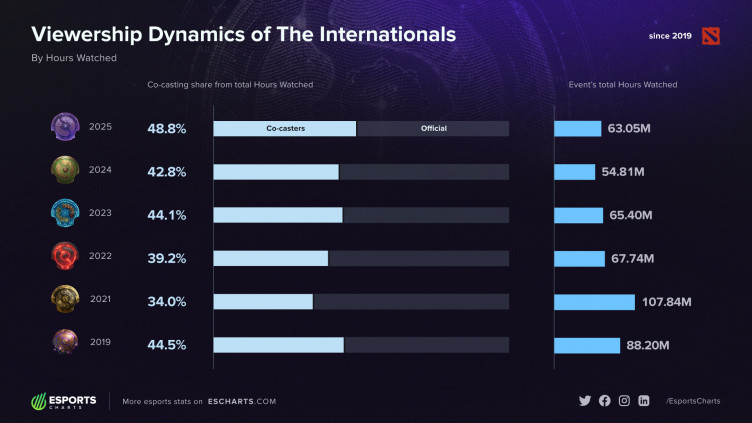This screenshot has height=423, width=752.
Task: Click the Co-casters bar segment for 2025
Action: click(x=285, y=129)
